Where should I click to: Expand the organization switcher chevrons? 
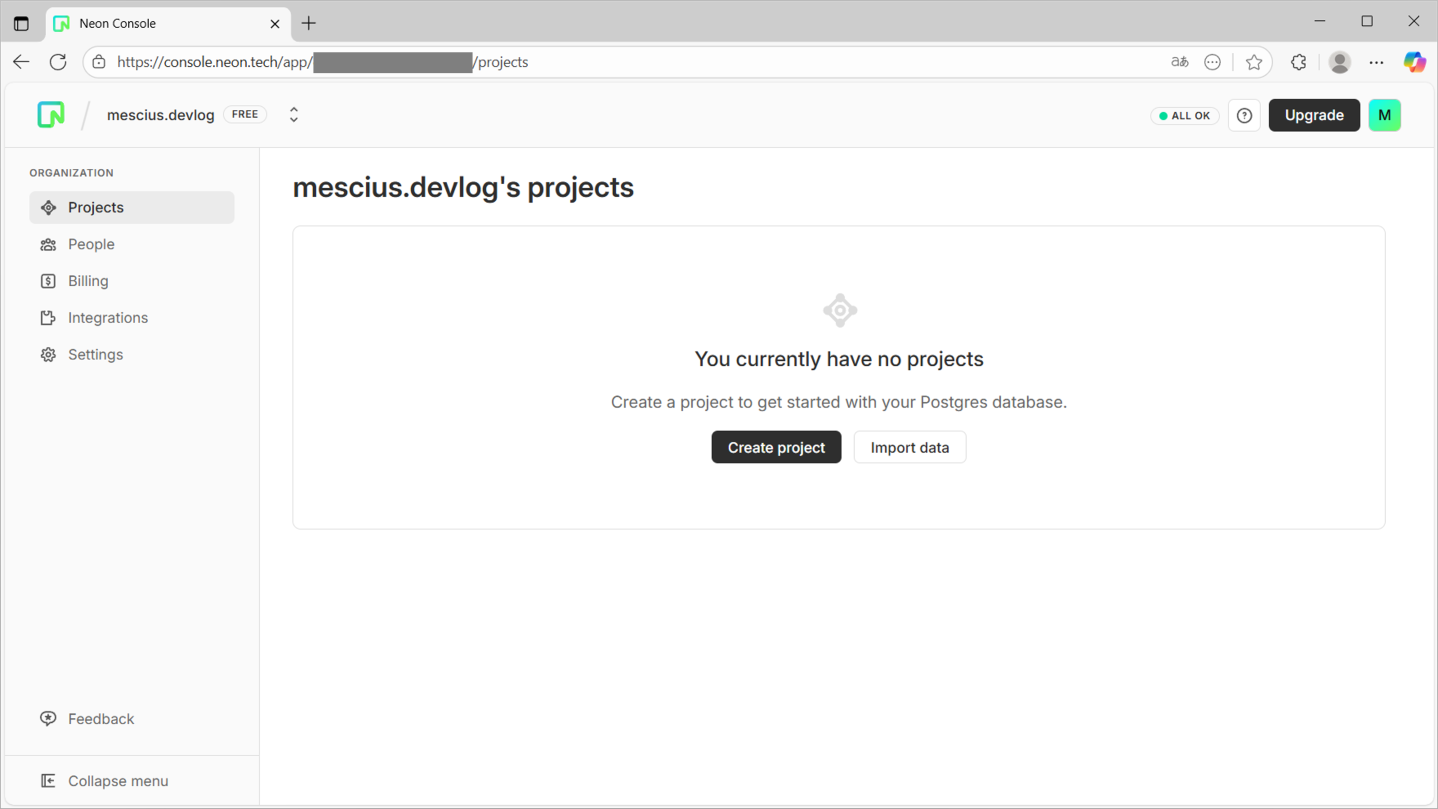pyautogui.click(x=294, y=115)
